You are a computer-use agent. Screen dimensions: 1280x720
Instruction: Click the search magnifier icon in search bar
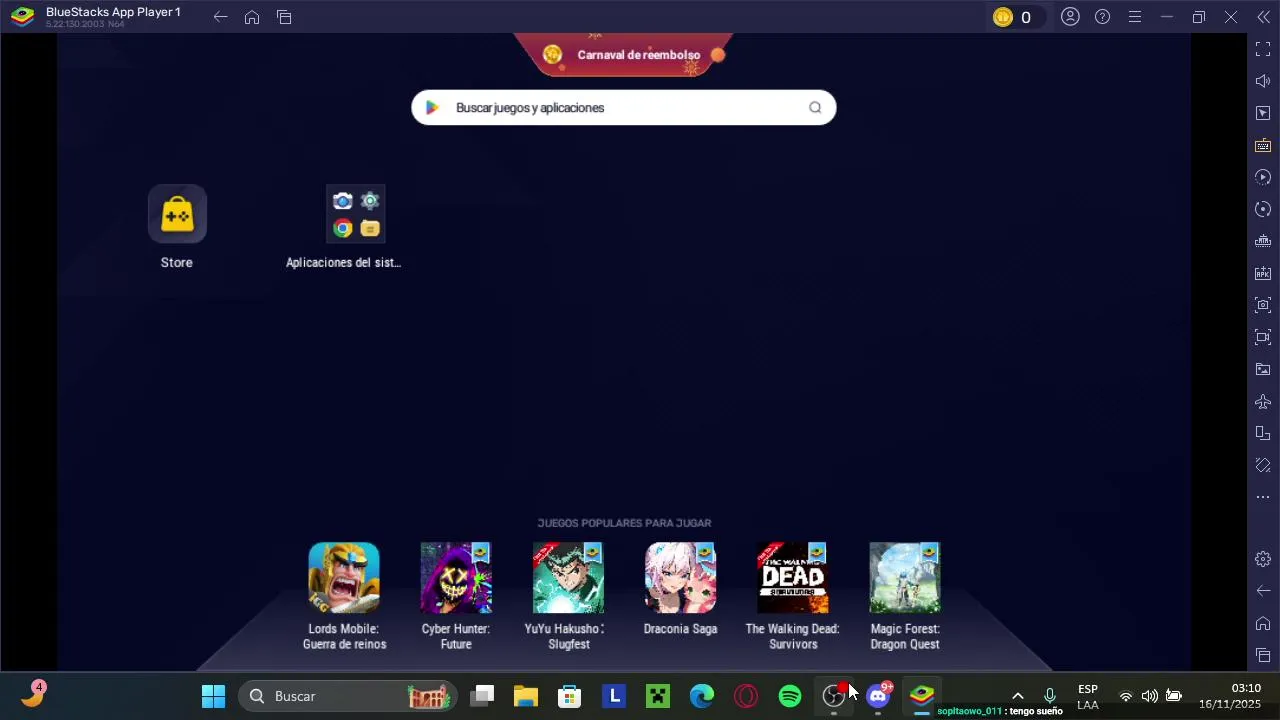click(x=815, y=108)
